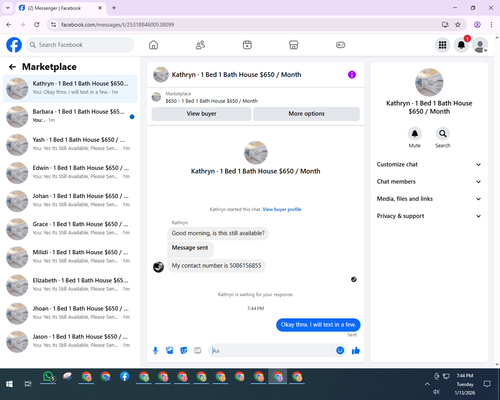Viewport: 500px width, 400px height.
Task: Open the View buyer profile link
Action: tap(282, 209)
